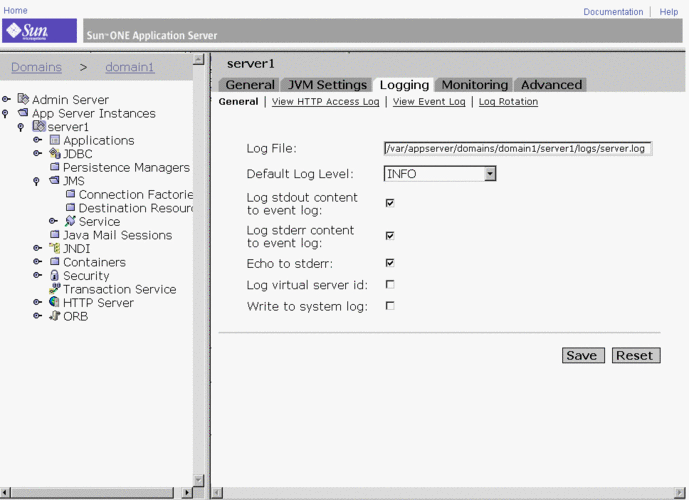689x500 pixels.
Task: Click the Security padlock icon
Action: [54, 275]
